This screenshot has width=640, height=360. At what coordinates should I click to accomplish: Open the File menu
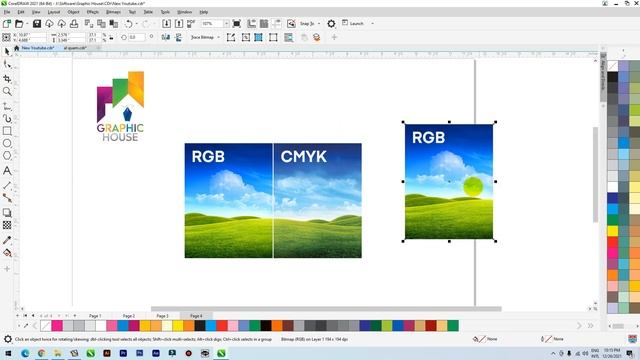coord(7,12)
